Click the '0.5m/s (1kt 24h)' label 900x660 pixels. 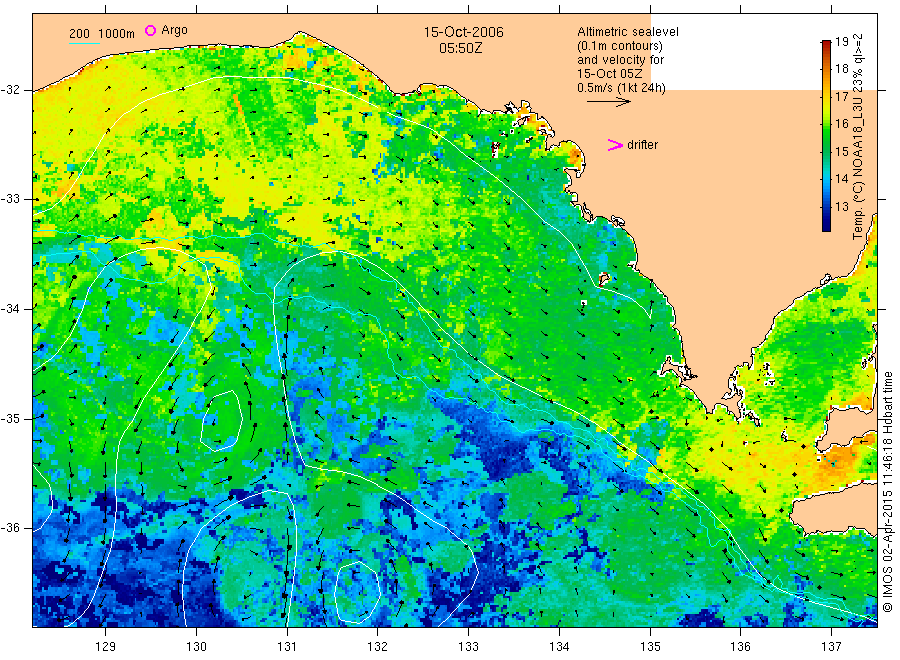(x=621, y=88)
